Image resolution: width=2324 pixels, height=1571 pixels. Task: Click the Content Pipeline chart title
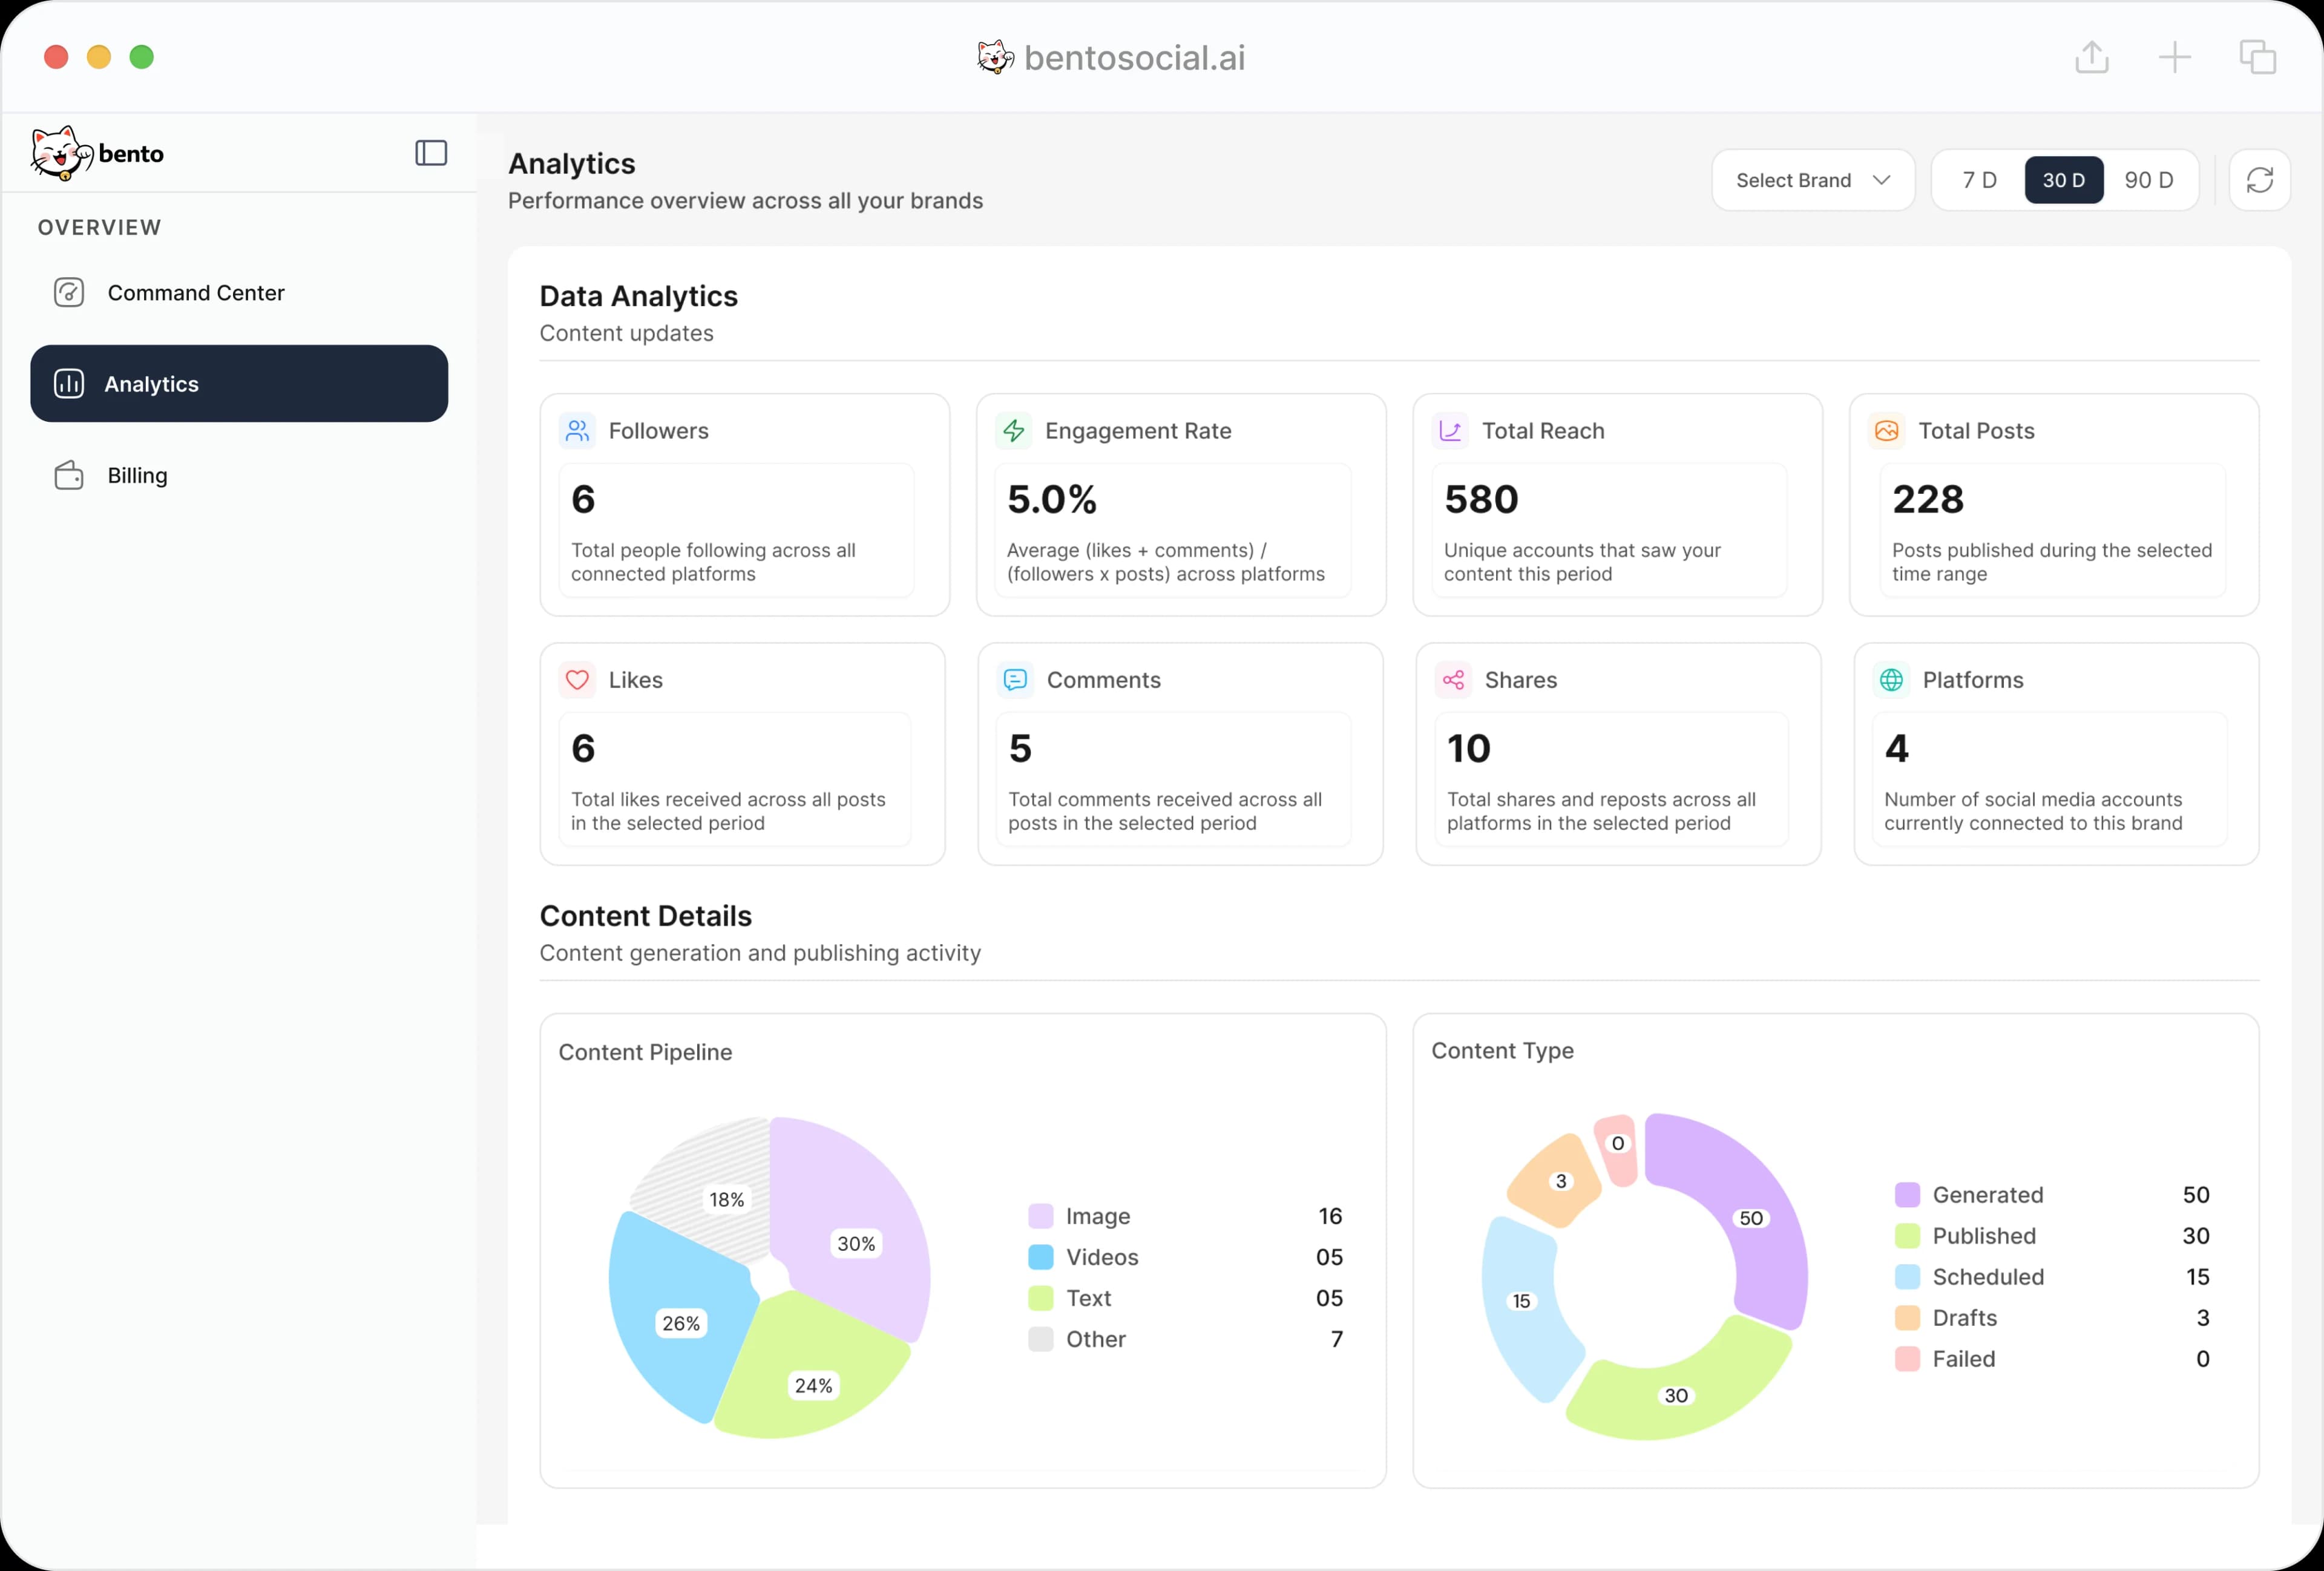(x=645, y=1052)
